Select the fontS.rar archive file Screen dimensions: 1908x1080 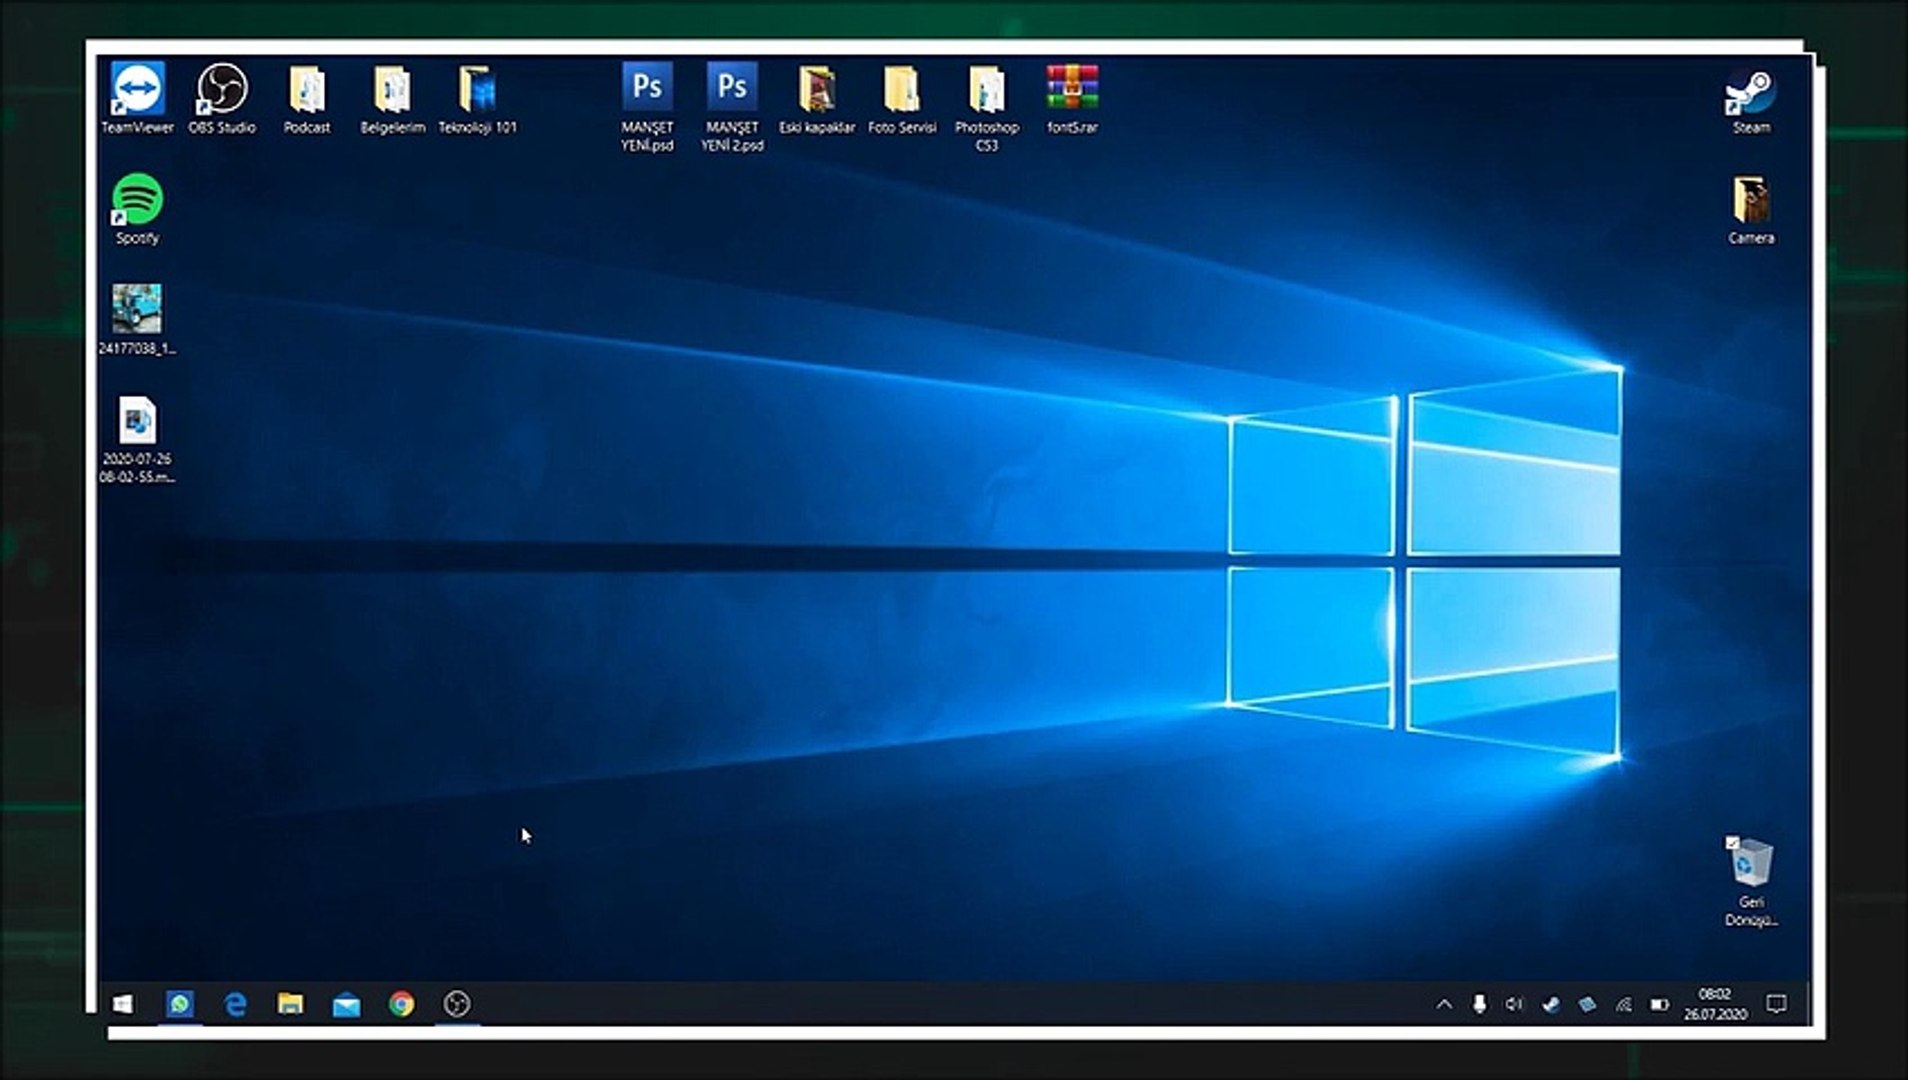pos(1072,99)
